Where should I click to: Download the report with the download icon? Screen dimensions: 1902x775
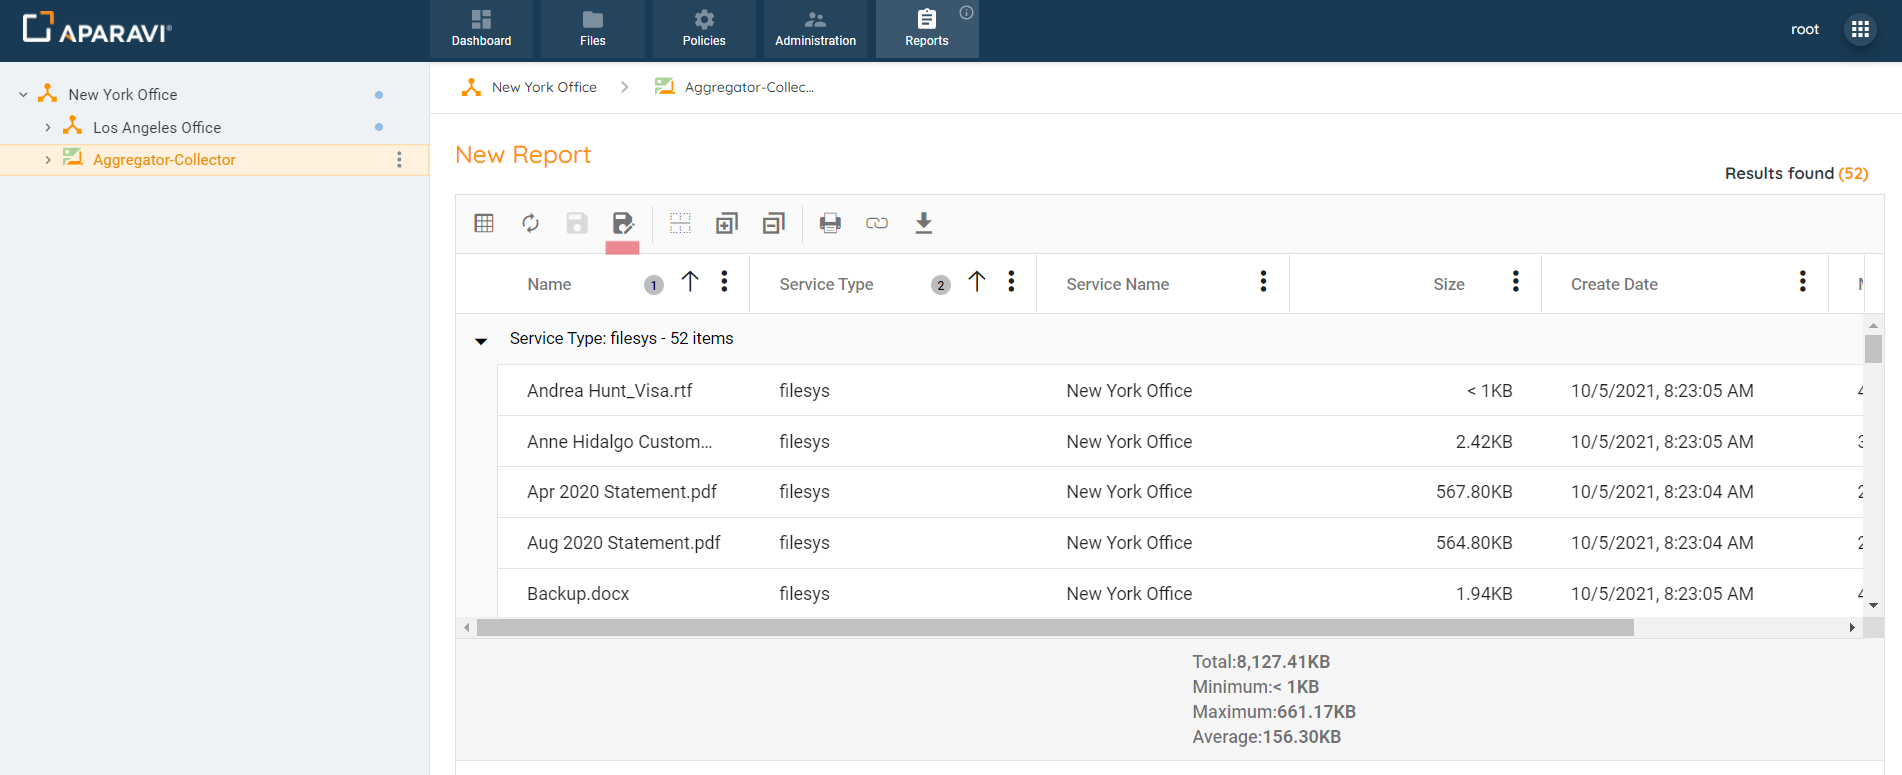pyautogui.click(x=924, y=223)
